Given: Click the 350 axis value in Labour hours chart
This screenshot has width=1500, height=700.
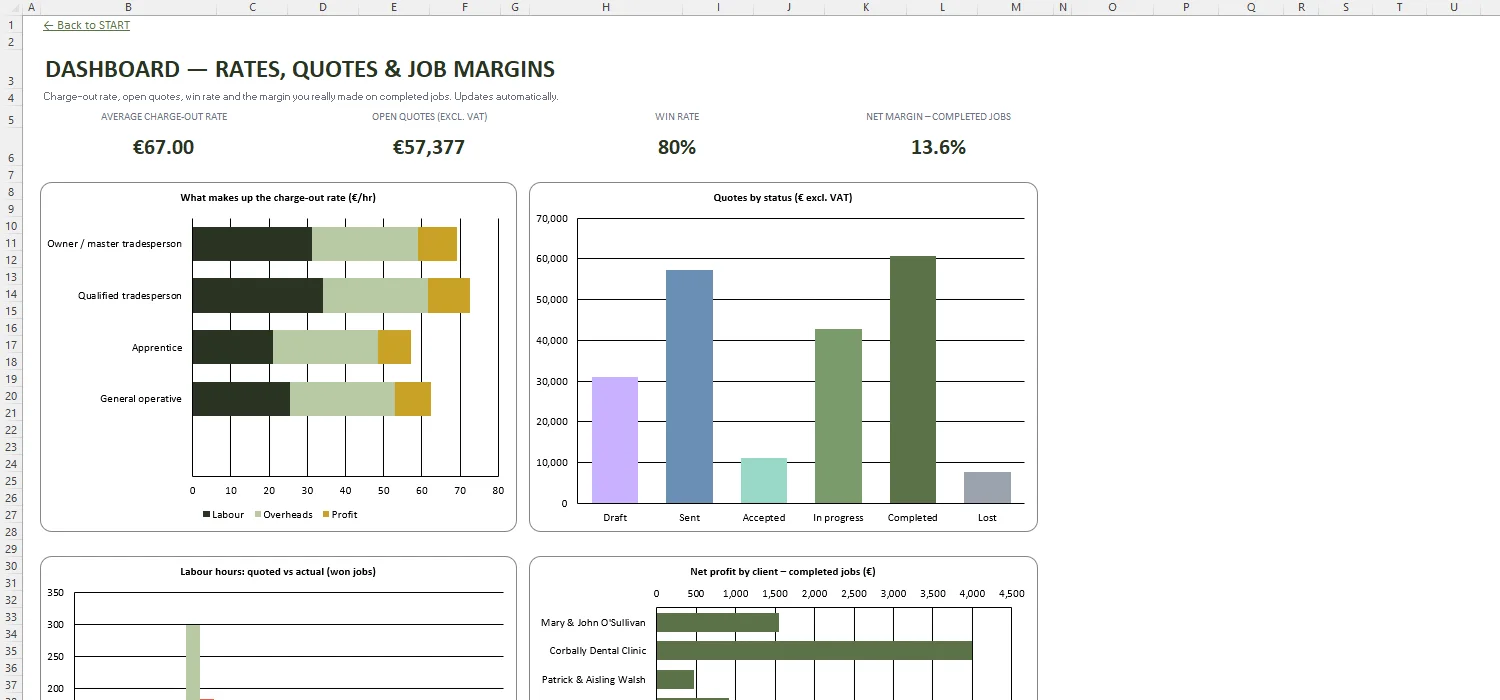Looking at the screenshot, I should pos(55,593).
